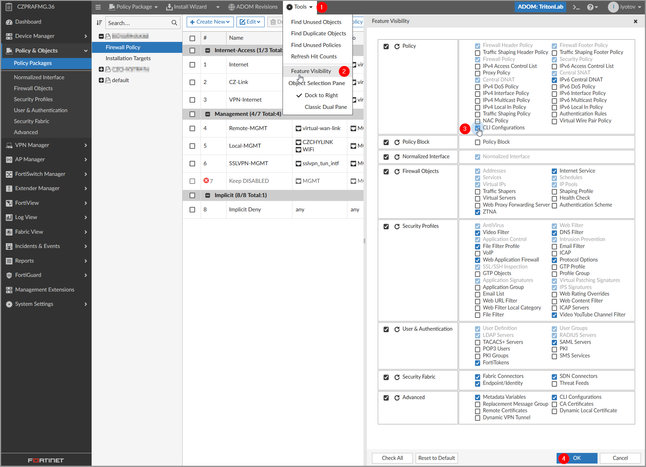Expand the default policy package tree node
The width and height of the screenshot is (646, 467).
[x=101, y=80]
